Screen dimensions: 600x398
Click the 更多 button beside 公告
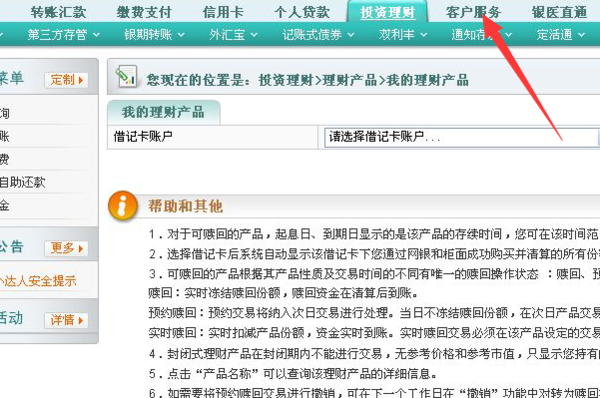67,248
